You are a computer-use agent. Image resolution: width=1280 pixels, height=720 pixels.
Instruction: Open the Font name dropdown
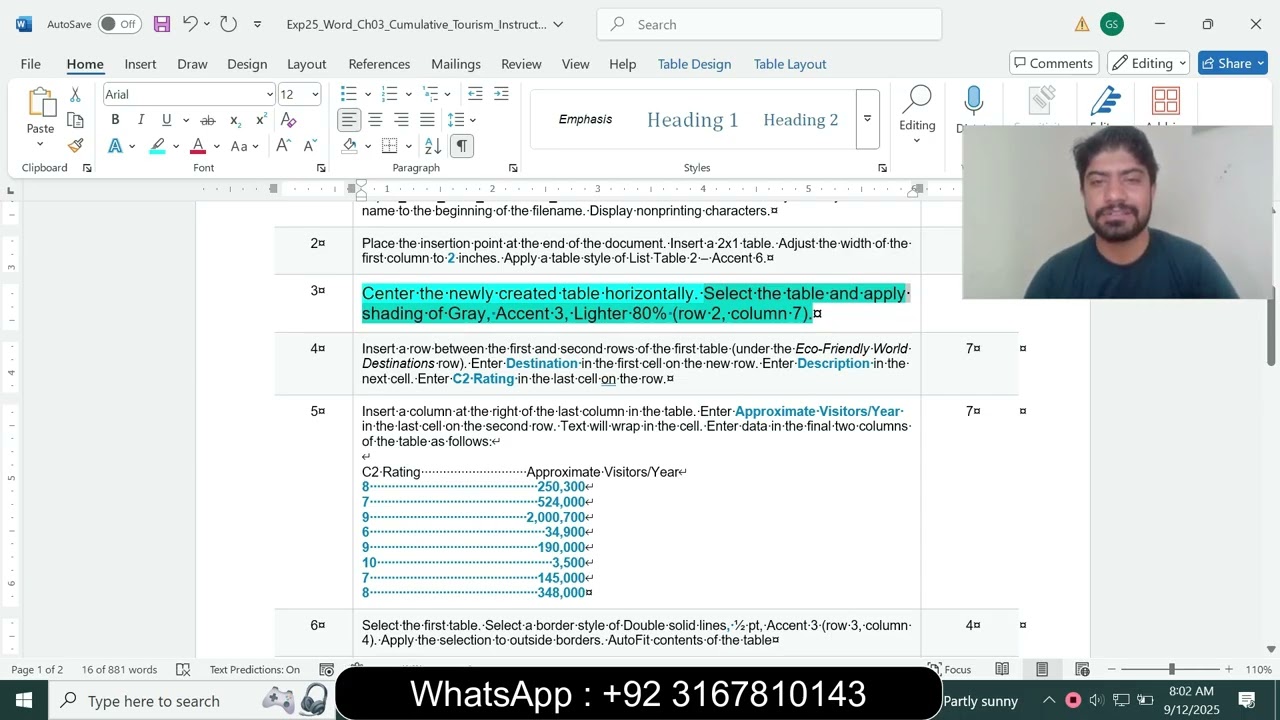[269, 94]
